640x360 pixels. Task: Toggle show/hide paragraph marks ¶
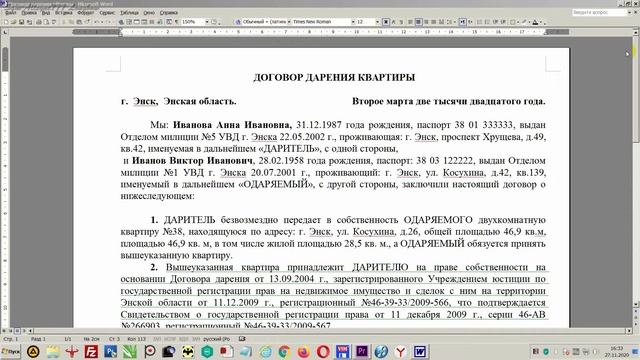point(176,22)
